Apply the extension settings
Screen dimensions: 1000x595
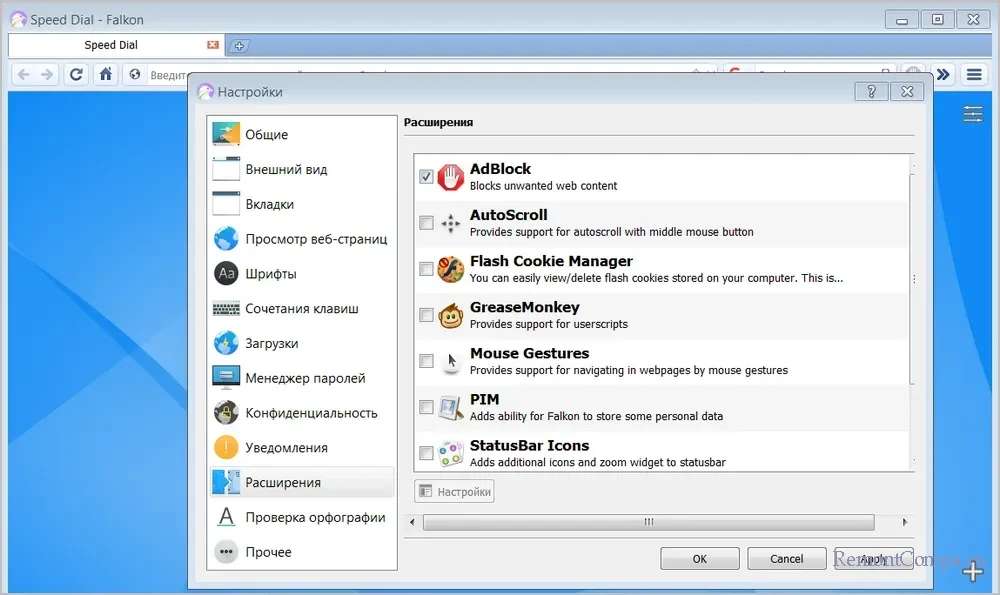[x=873, y=559]
